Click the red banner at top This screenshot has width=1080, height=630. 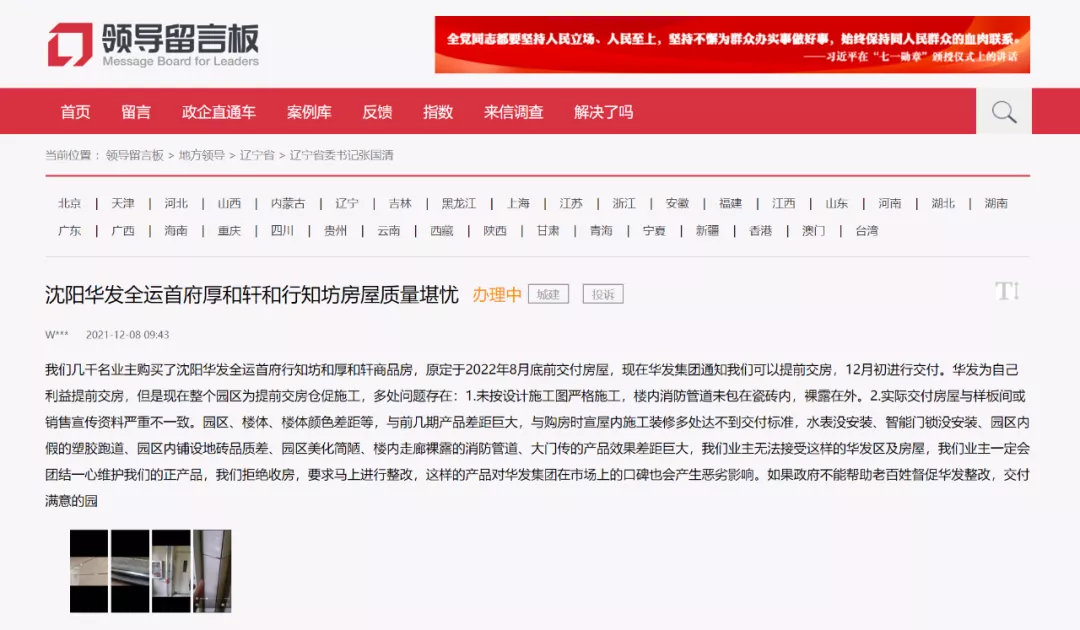pyautogui.click(x=732, y=45)
